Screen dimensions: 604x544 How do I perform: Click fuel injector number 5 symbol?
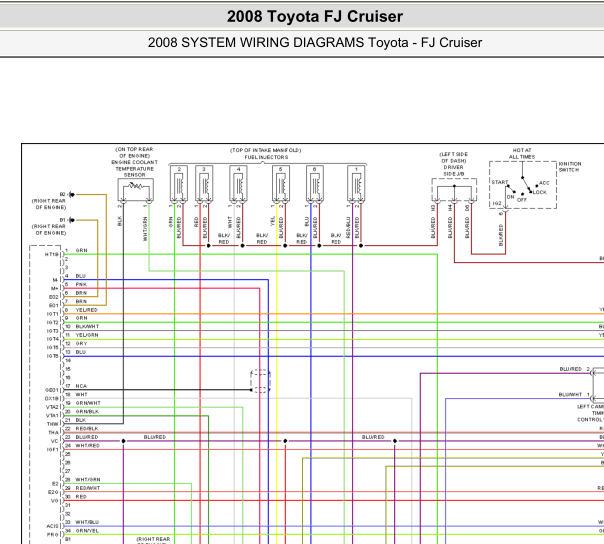tap(281, 184)
